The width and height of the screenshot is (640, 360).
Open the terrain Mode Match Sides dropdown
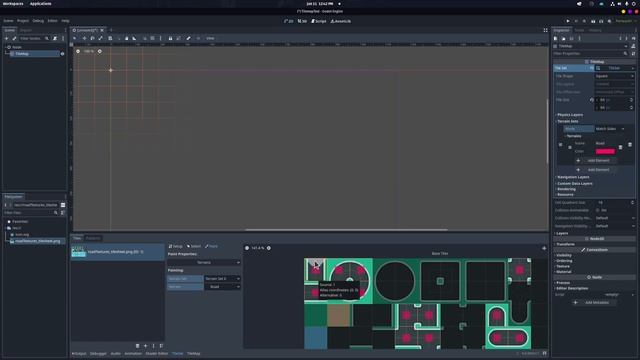tap(610, 129)
